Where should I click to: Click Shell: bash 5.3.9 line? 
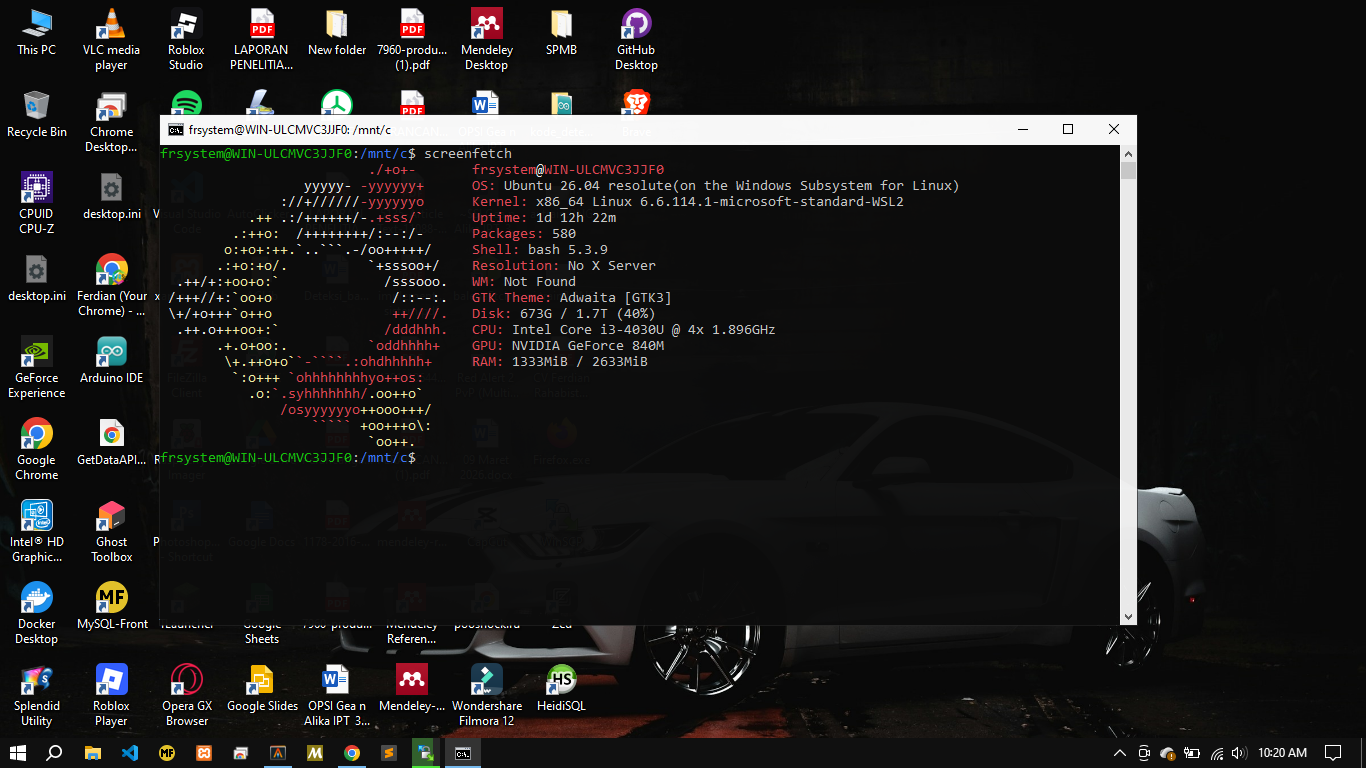coord(540,249)
